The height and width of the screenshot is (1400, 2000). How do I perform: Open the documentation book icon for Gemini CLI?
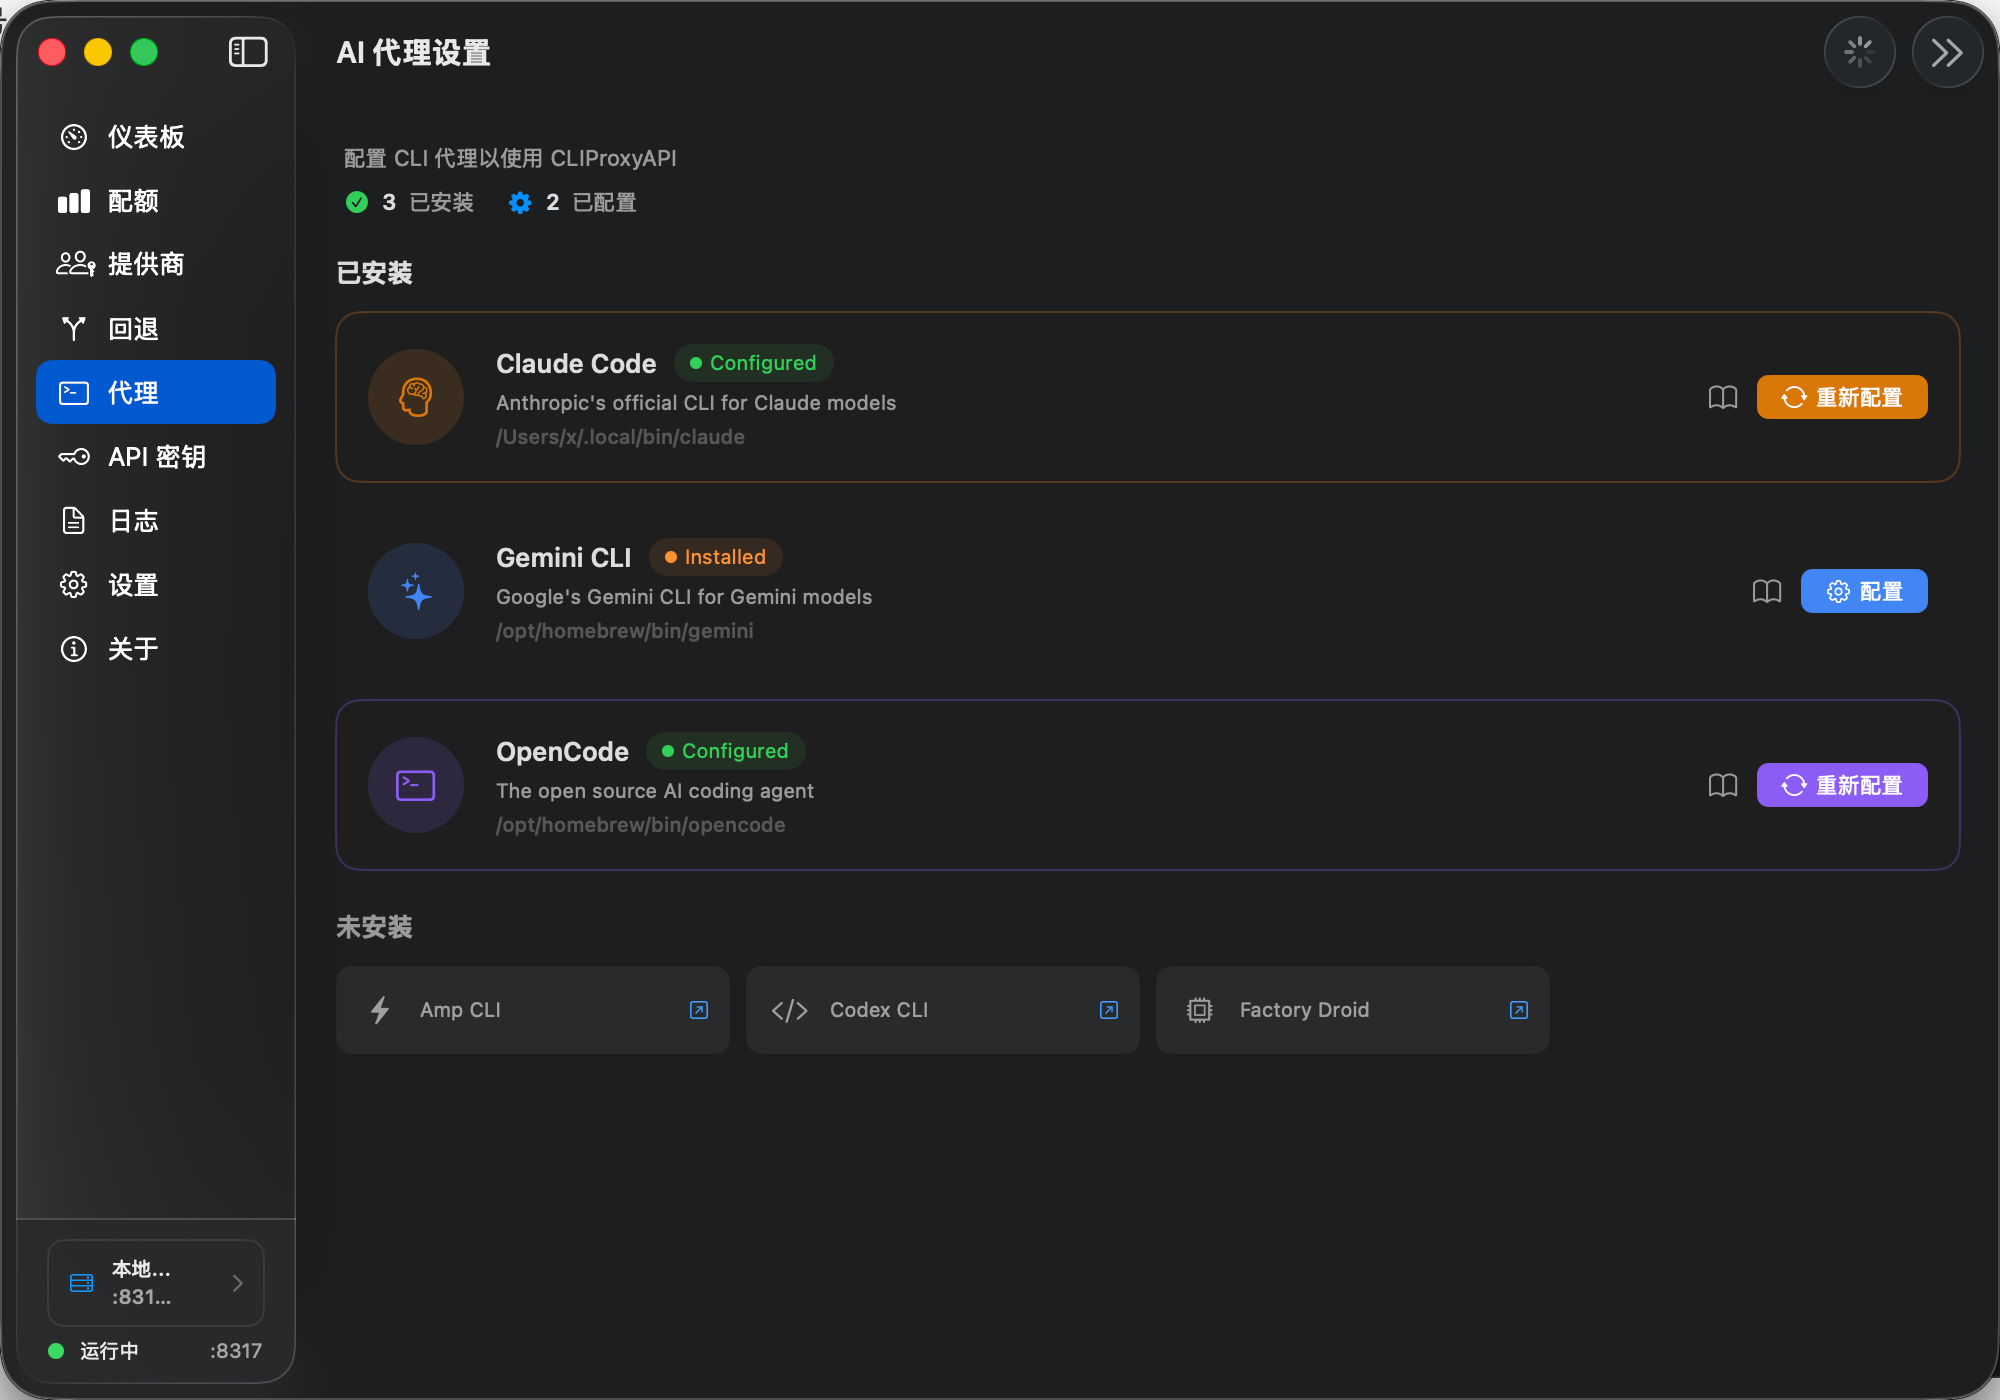[x=1766, y=591]
